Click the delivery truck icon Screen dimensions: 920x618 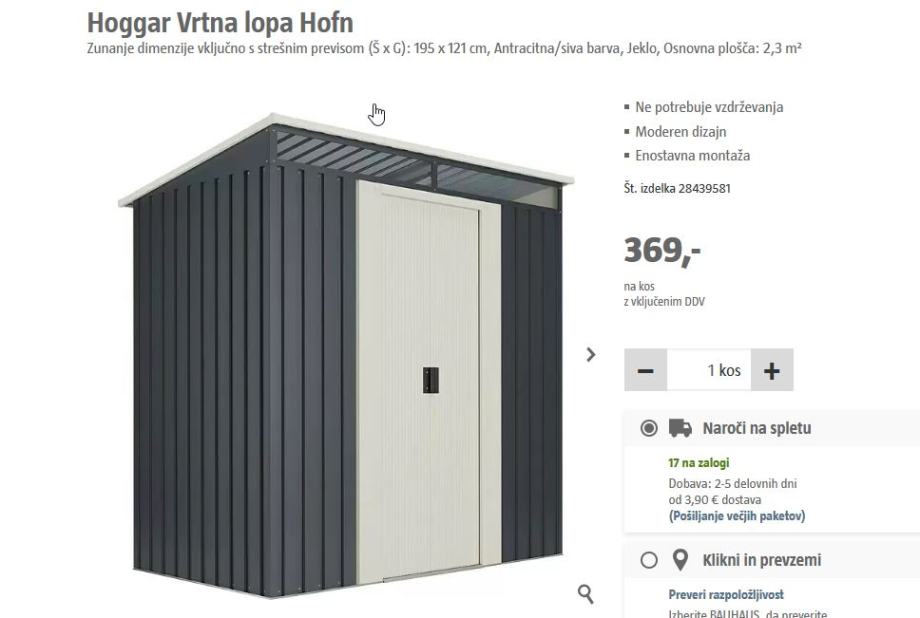click(680, 428)
